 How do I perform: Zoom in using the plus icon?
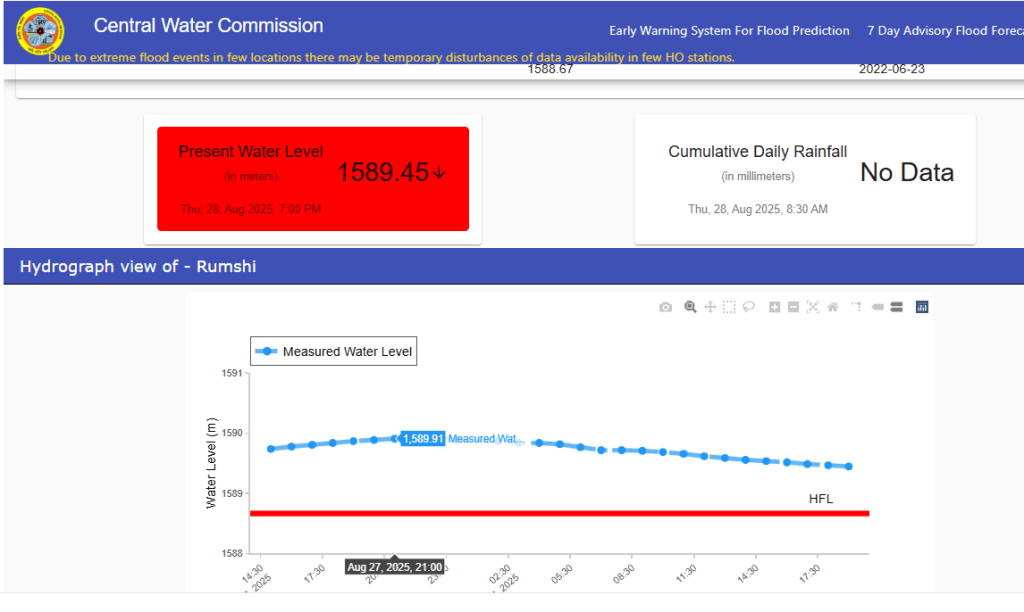[774, 307]
